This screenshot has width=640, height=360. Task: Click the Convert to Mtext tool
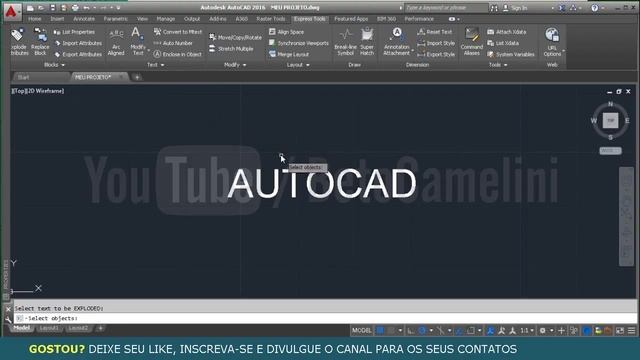178,32
